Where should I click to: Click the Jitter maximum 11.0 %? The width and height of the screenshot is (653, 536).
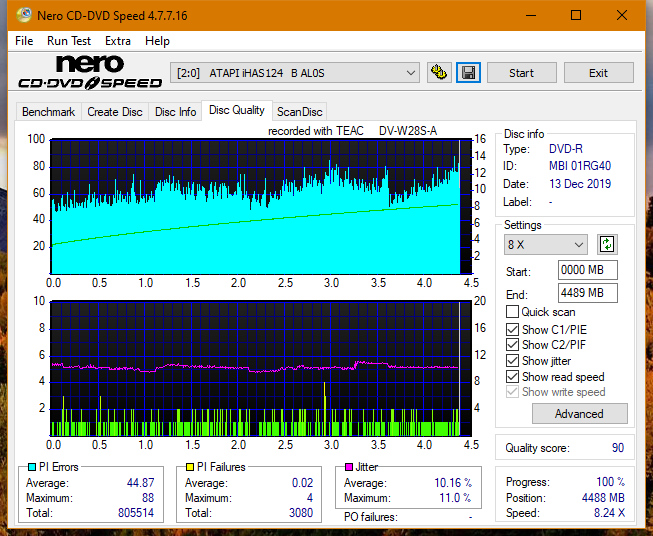pos(455,498)
